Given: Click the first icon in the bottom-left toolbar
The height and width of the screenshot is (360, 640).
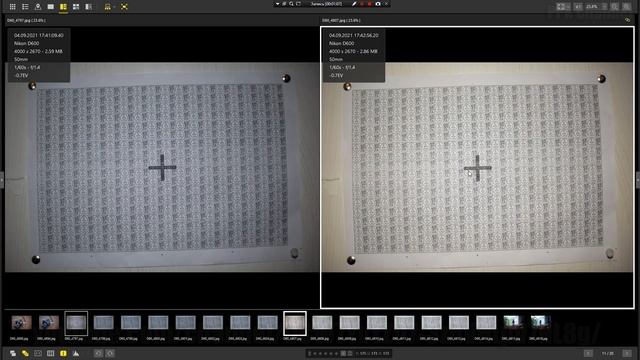Looking at the screenshot, I should point(13,353).
